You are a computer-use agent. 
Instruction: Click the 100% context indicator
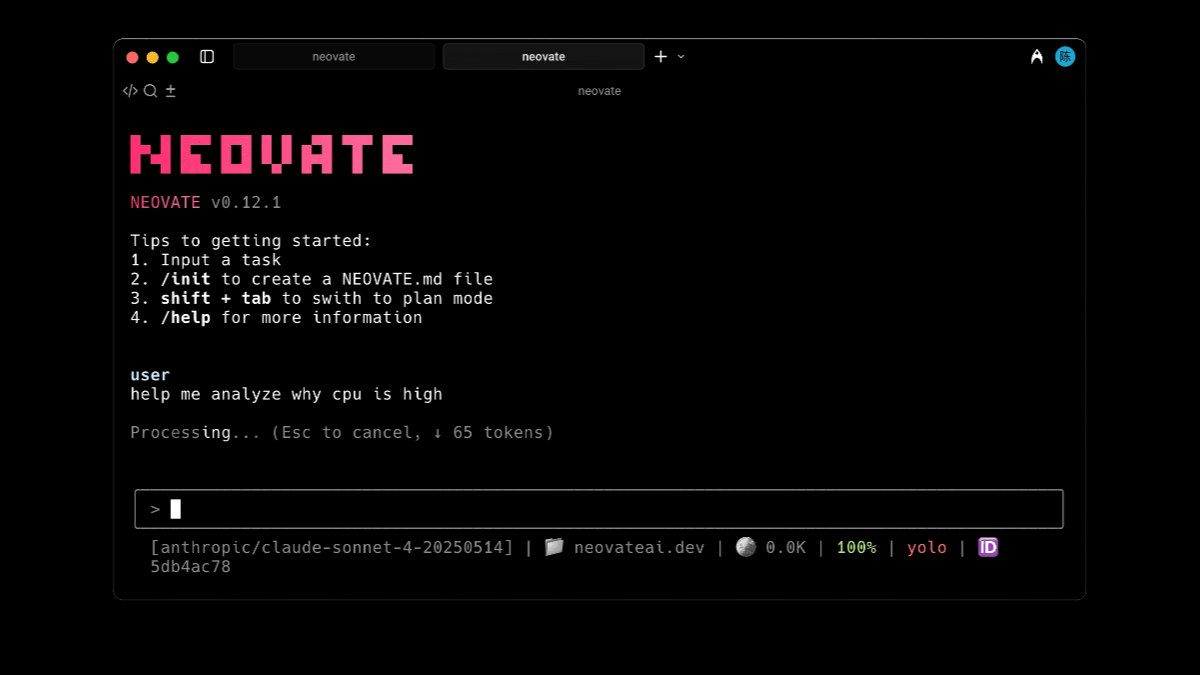856,547
